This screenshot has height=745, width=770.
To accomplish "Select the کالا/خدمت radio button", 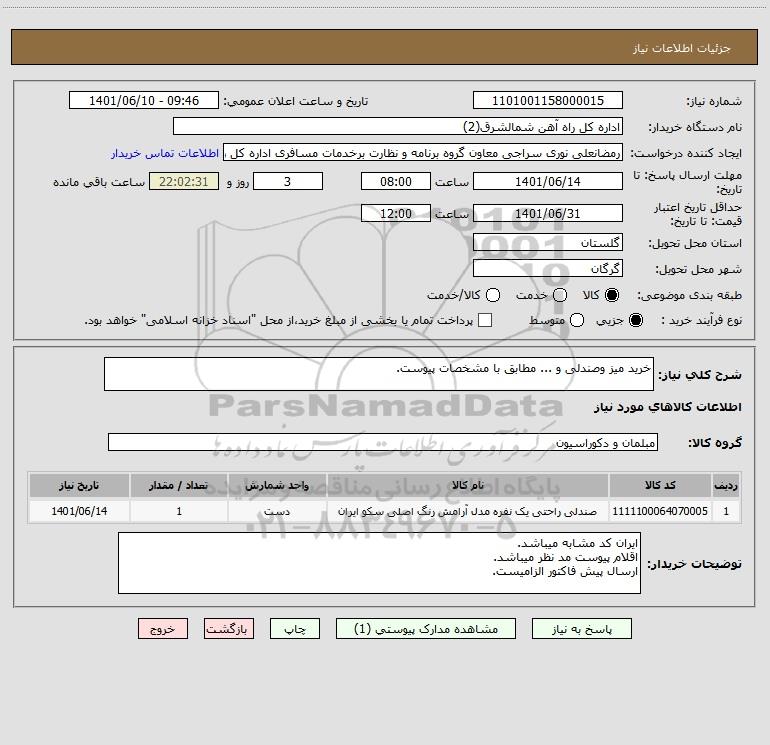I will click(x=493, y=295).
